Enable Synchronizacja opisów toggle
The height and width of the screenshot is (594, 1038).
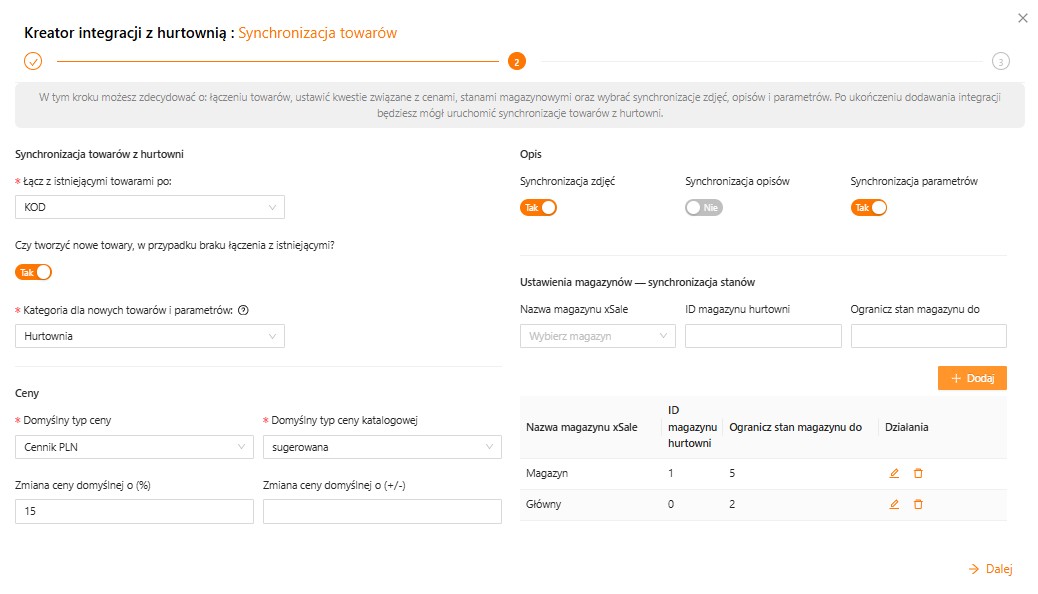point(704,208)
